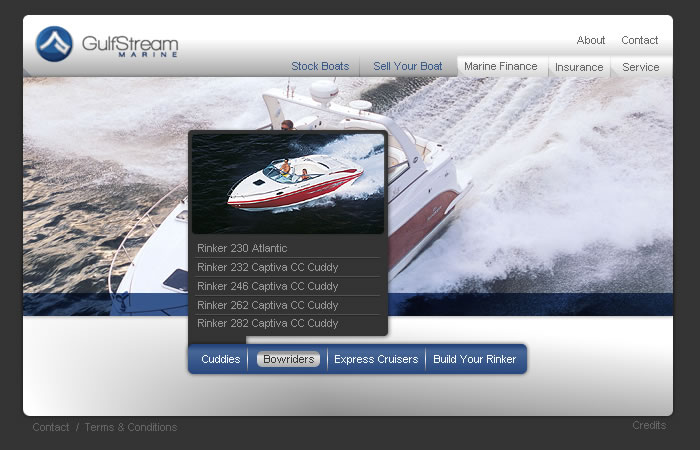Click the GulfStream Marine logo icon
This screenshot has width=700, height=450.
54,44
